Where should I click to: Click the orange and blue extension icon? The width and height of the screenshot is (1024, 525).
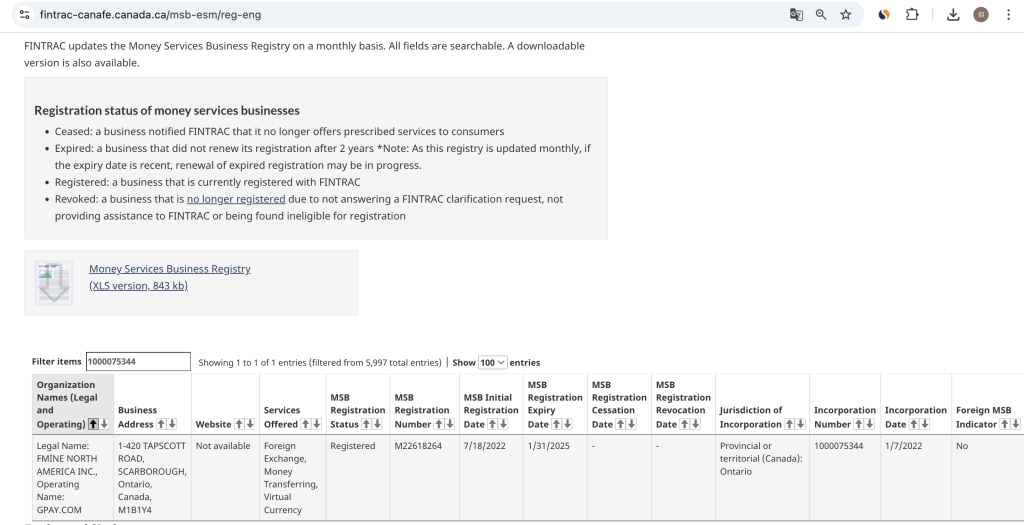coord(884,15)
